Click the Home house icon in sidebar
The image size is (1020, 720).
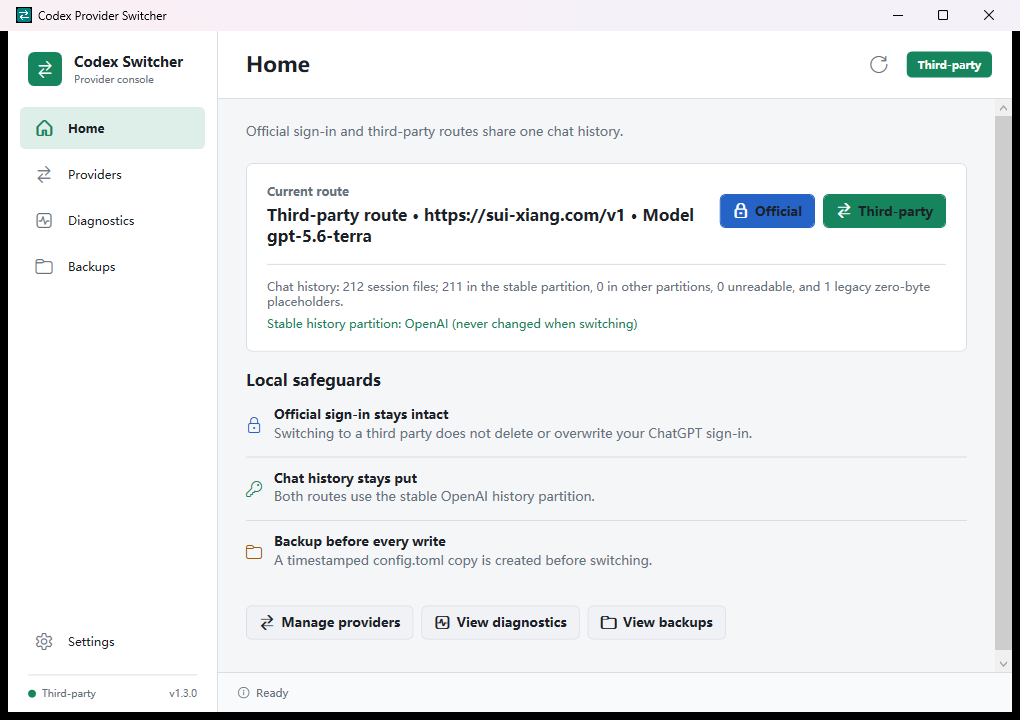coord(44,128)
